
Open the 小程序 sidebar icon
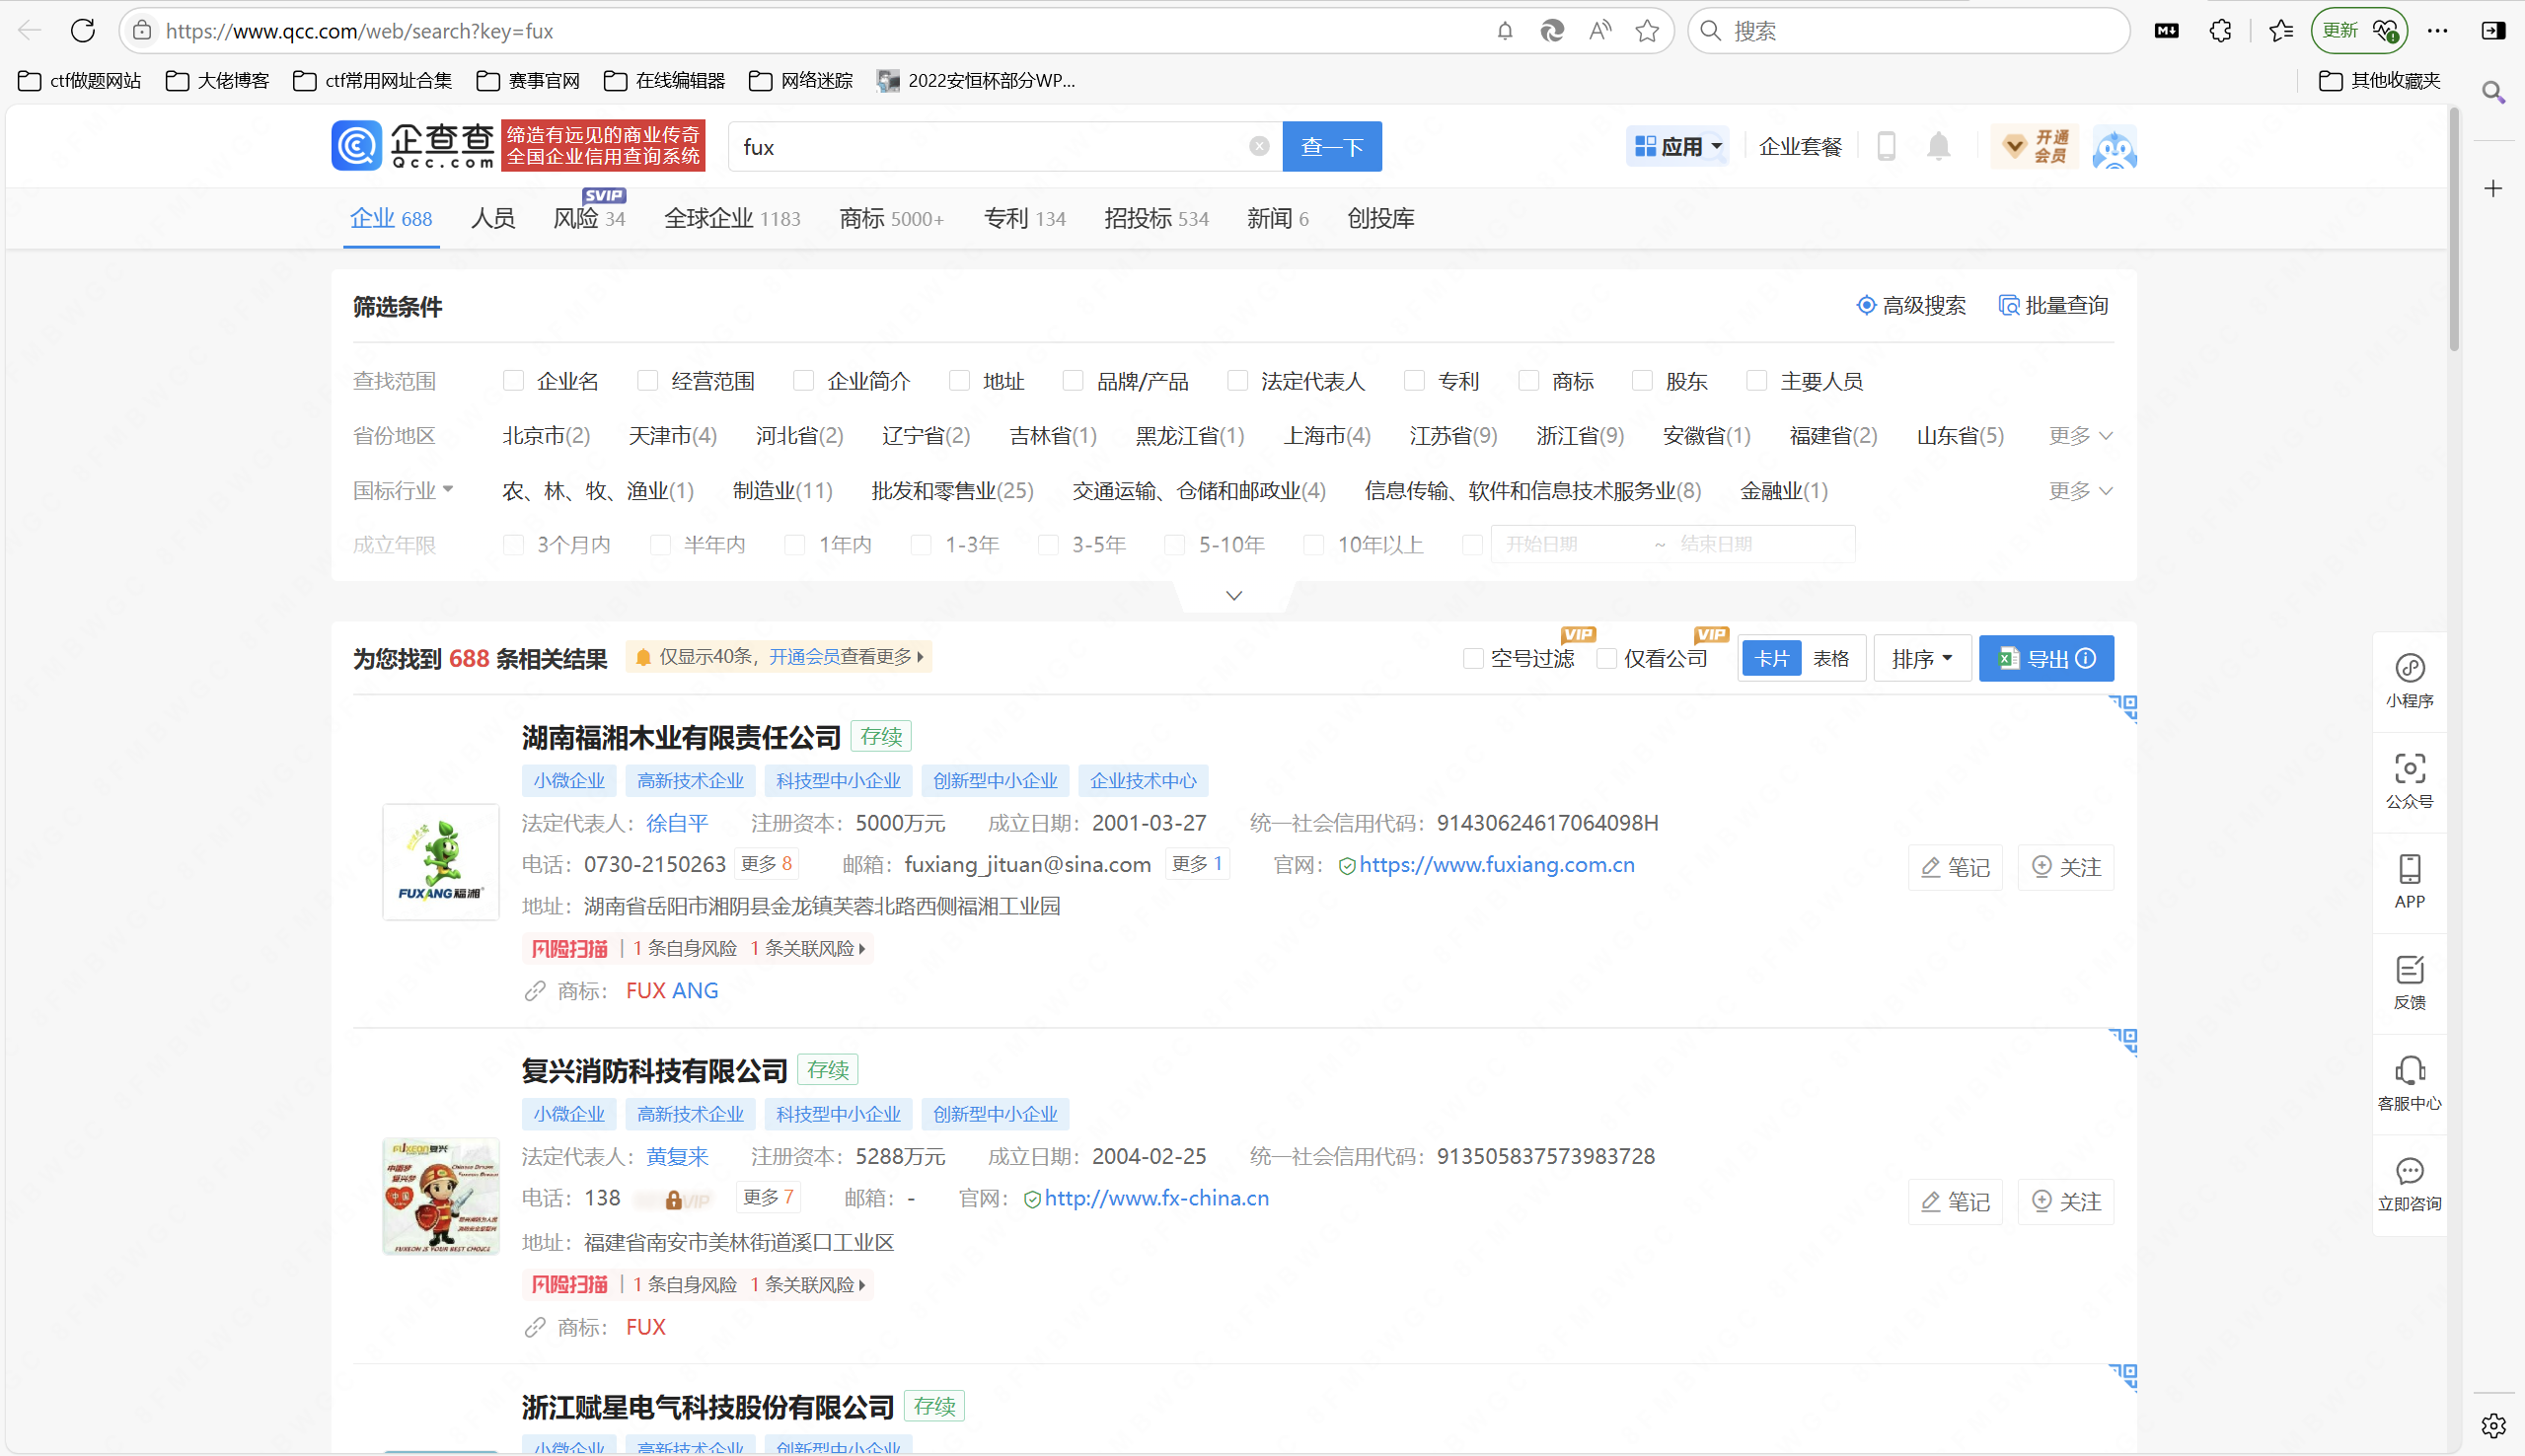(x=2410, y=681)
